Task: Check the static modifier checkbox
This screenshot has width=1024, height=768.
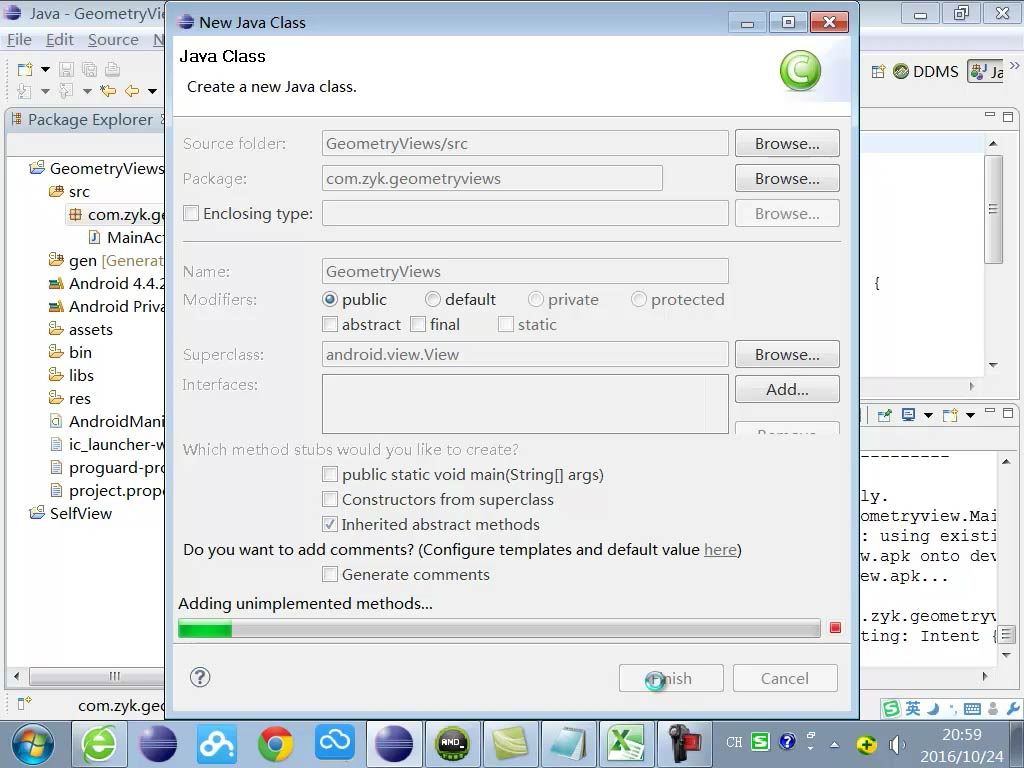Action: point(505,325)
